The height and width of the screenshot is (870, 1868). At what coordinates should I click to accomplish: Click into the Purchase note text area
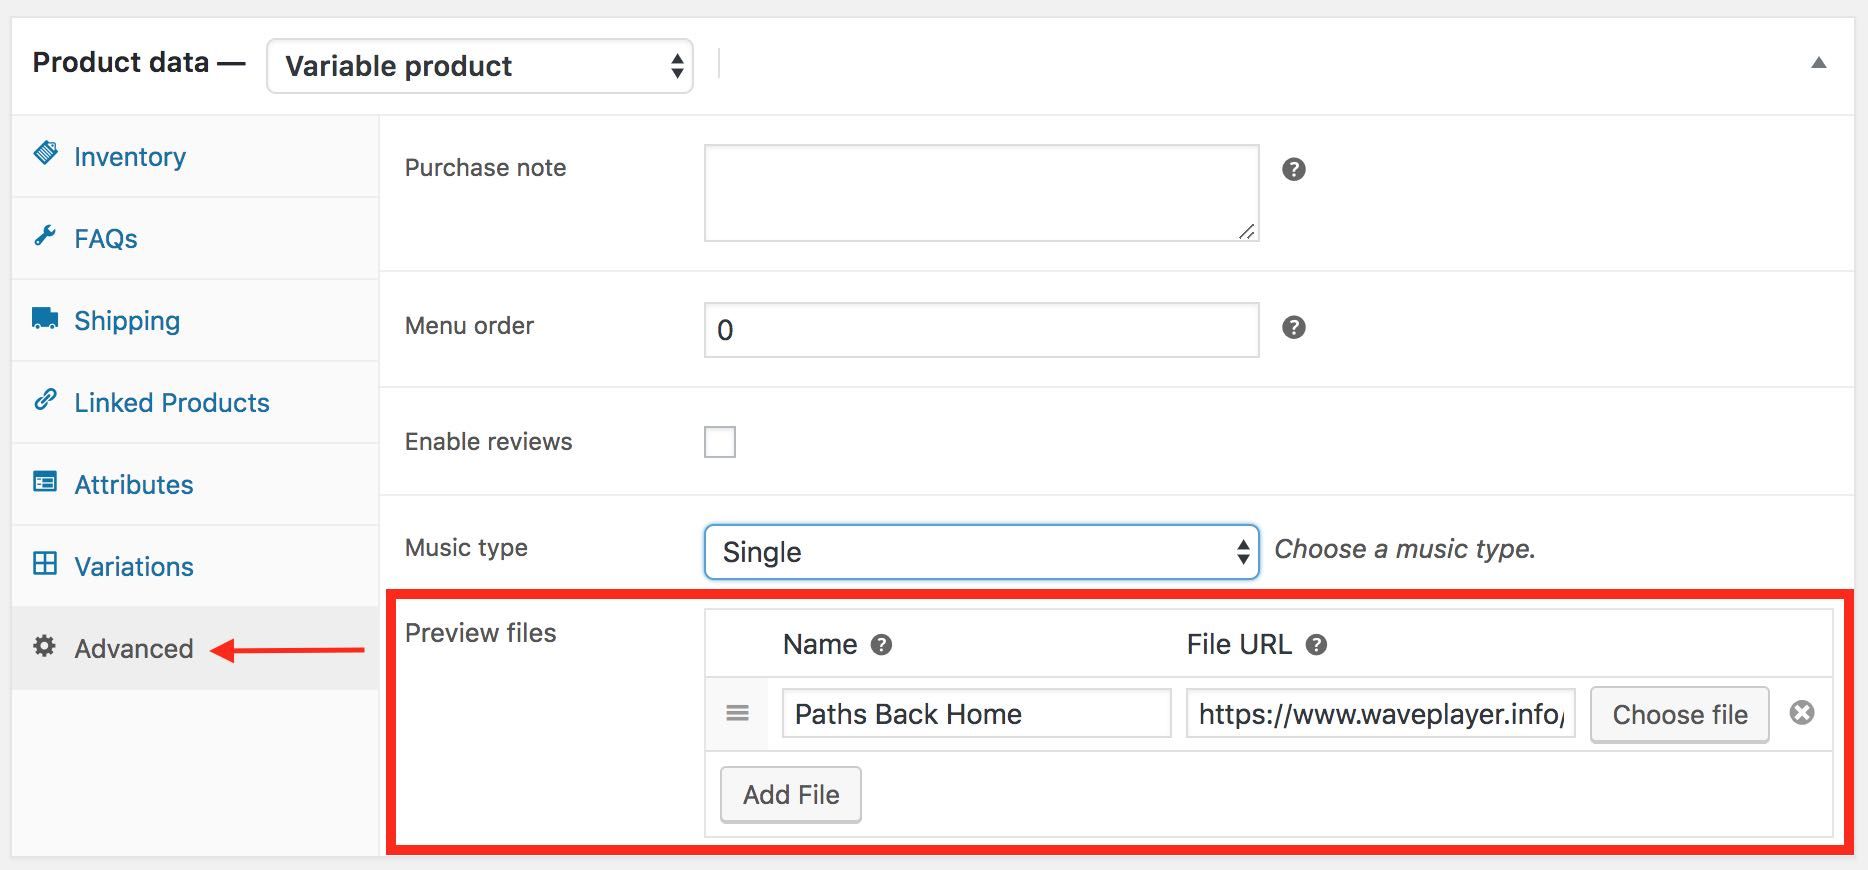coord(980,193)
